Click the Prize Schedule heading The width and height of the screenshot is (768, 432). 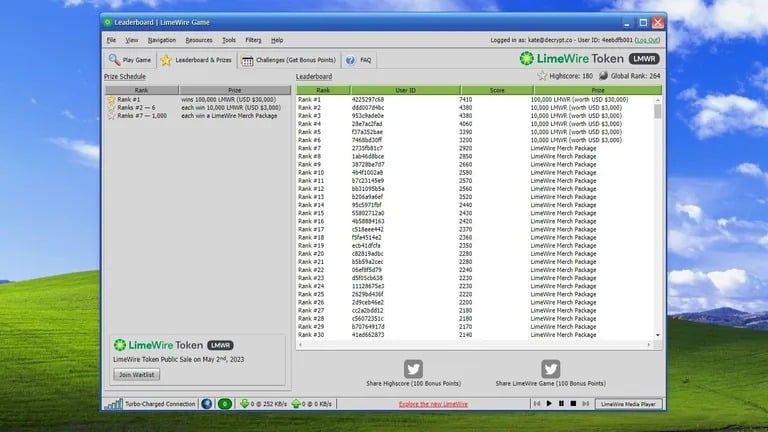tap(125, 76)
